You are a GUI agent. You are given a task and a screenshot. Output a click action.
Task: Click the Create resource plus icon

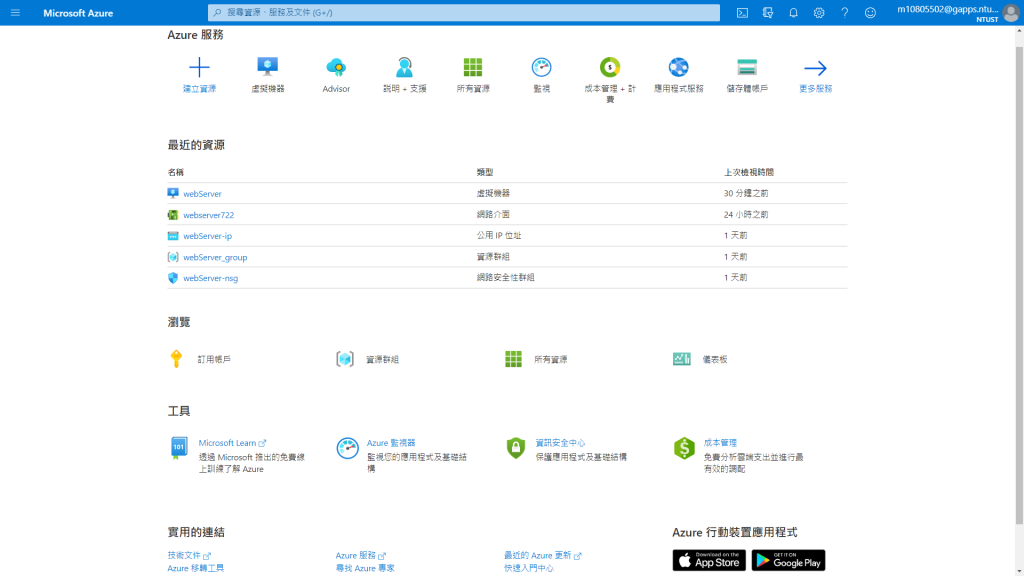(199, 67)
